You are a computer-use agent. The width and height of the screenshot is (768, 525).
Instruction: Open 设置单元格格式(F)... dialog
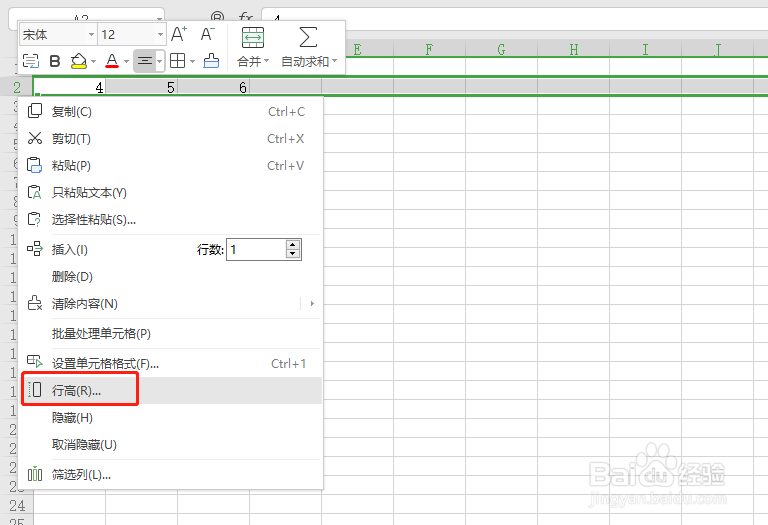pos(170,363)
